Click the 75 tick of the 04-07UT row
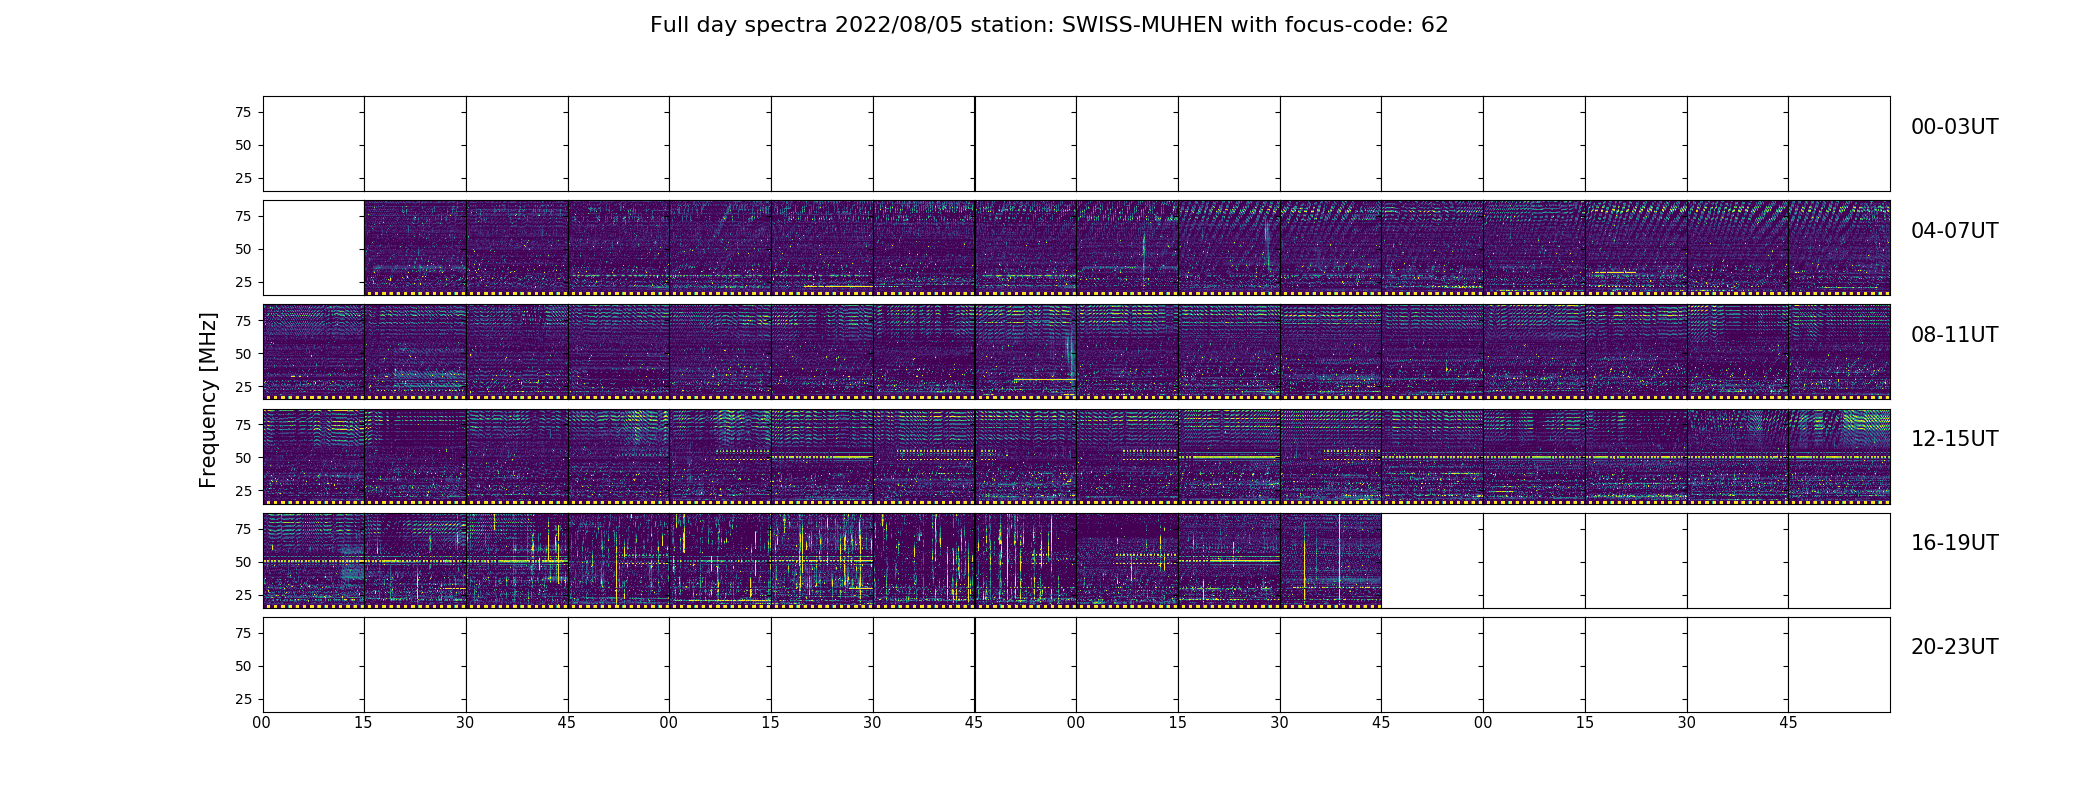2100x800 pixels. (243, 216)
